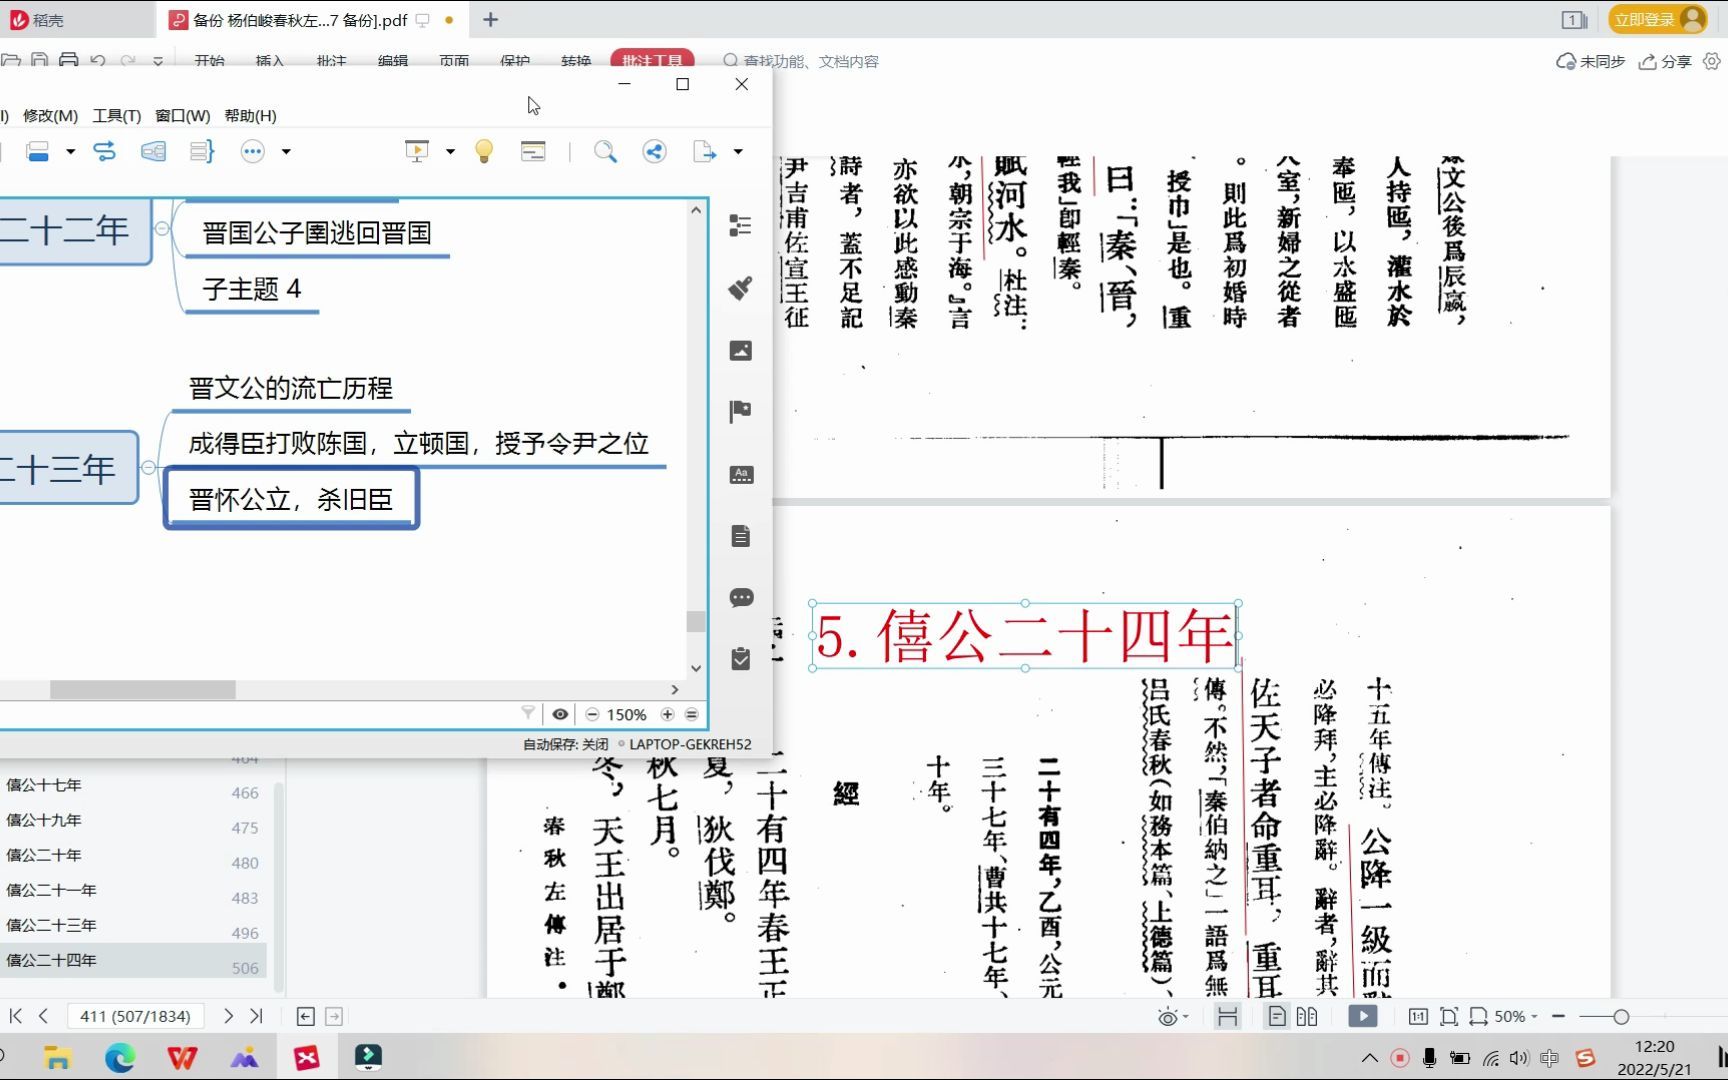Viewport: 1728px width, 1080px height.
Task: Click the lightbulb brainstorming icon in XMind
Action: point(484,151)
